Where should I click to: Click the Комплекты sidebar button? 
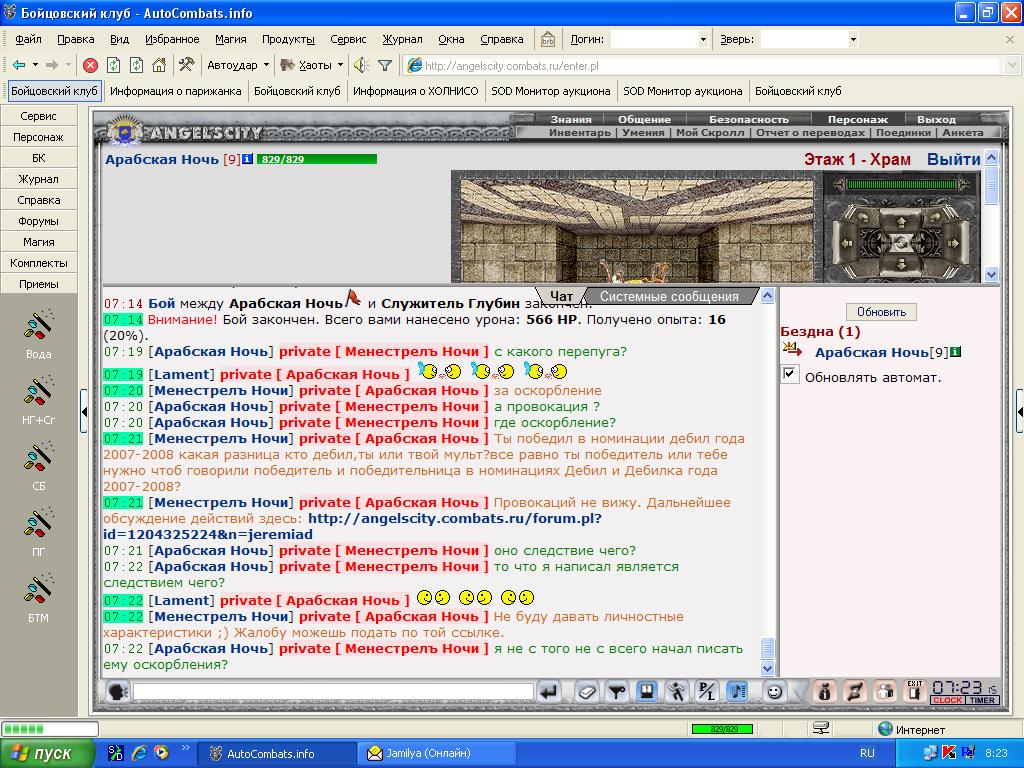[39, 263]
